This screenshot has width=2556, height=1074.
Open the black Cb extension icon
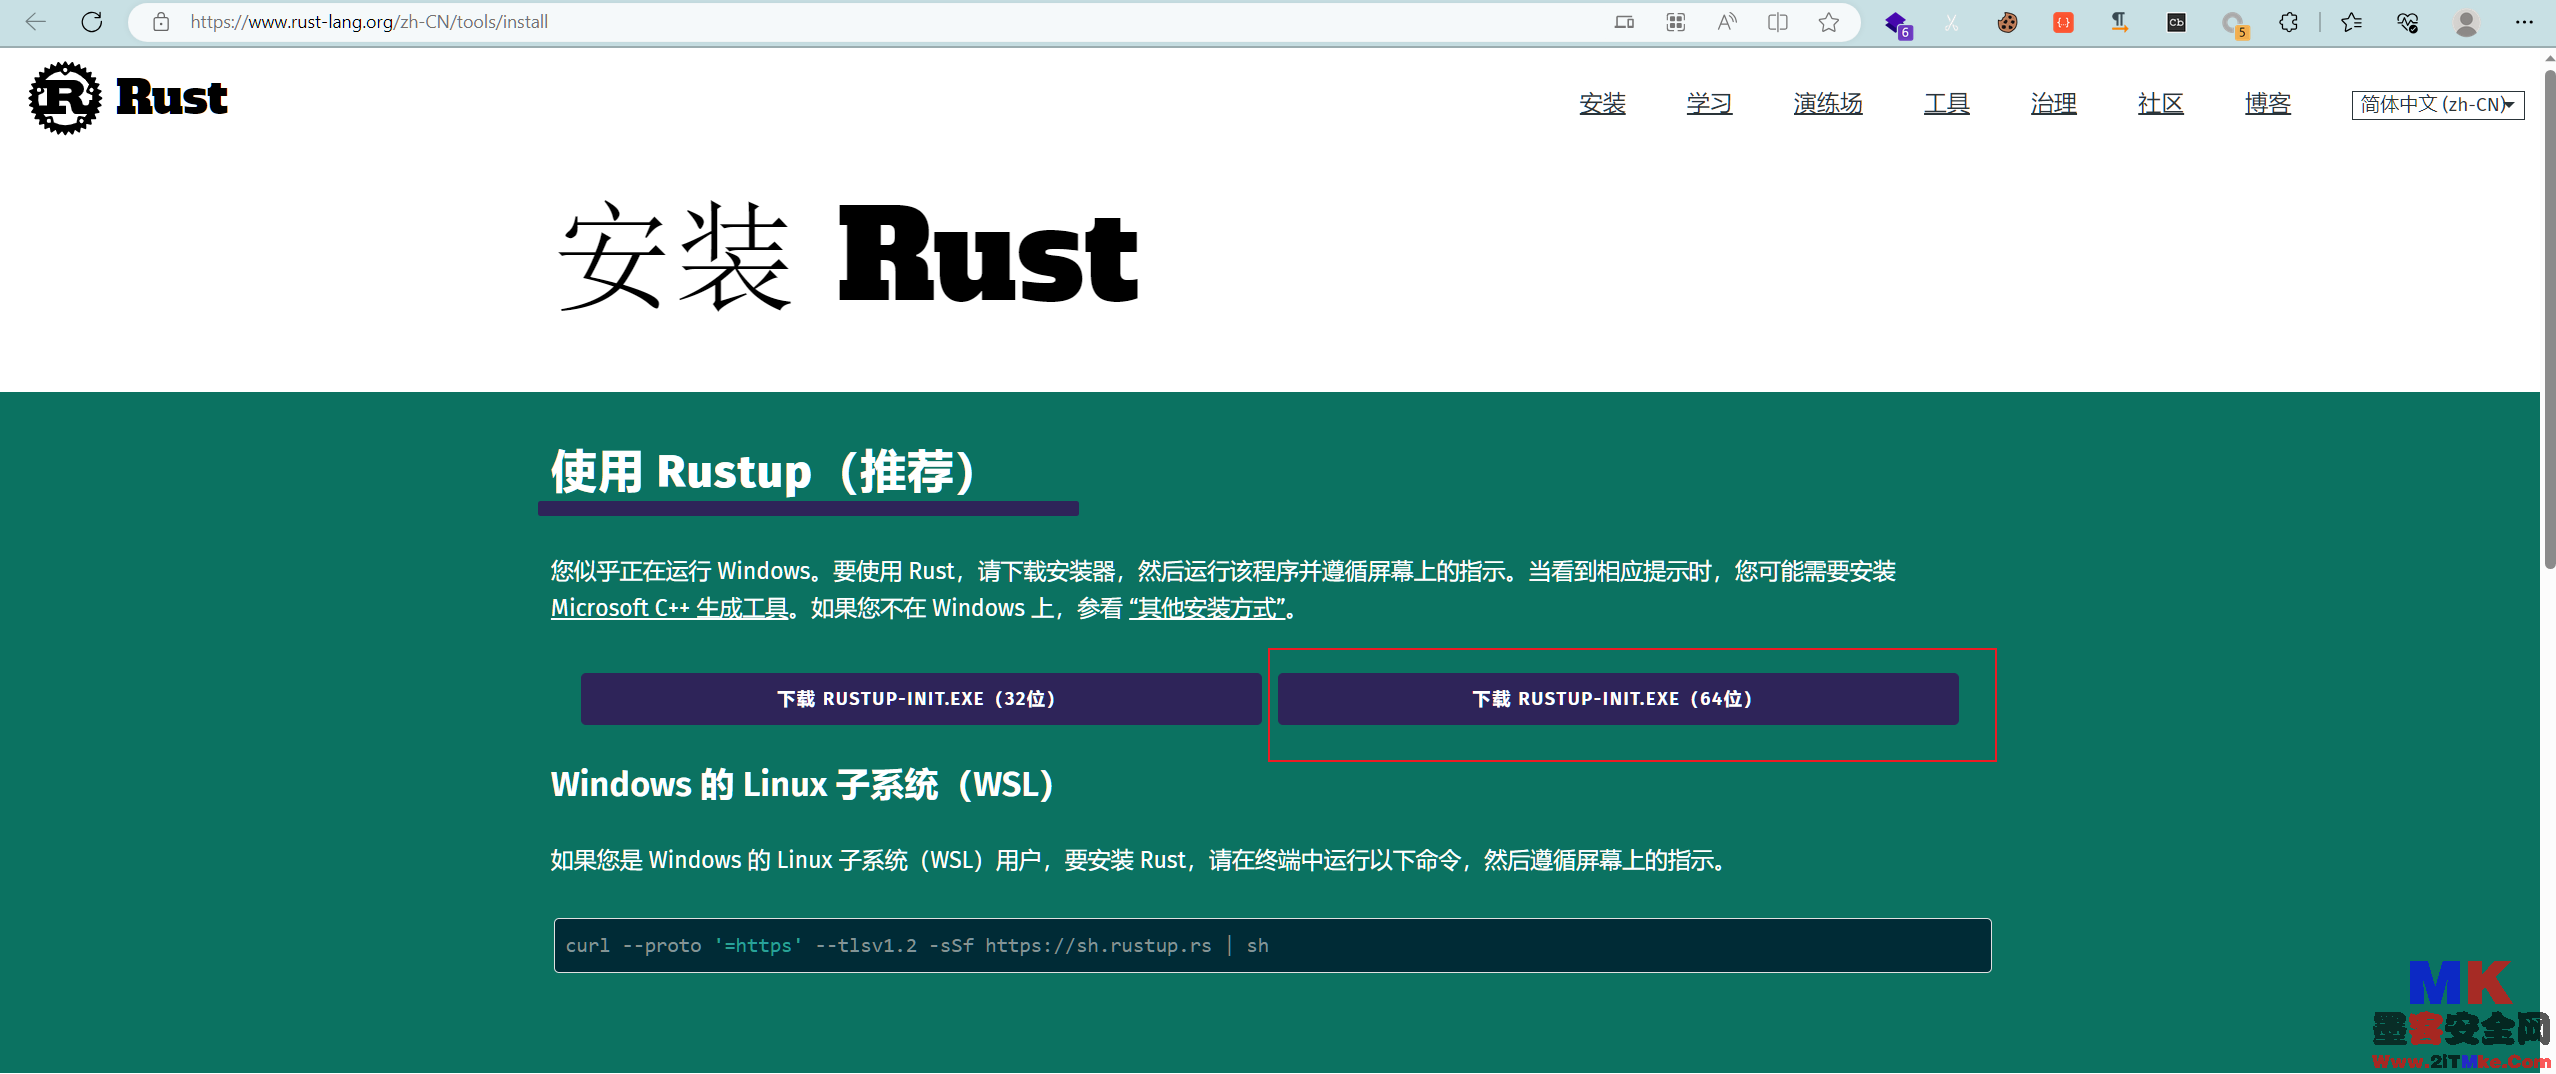(x=2176, y=22)
